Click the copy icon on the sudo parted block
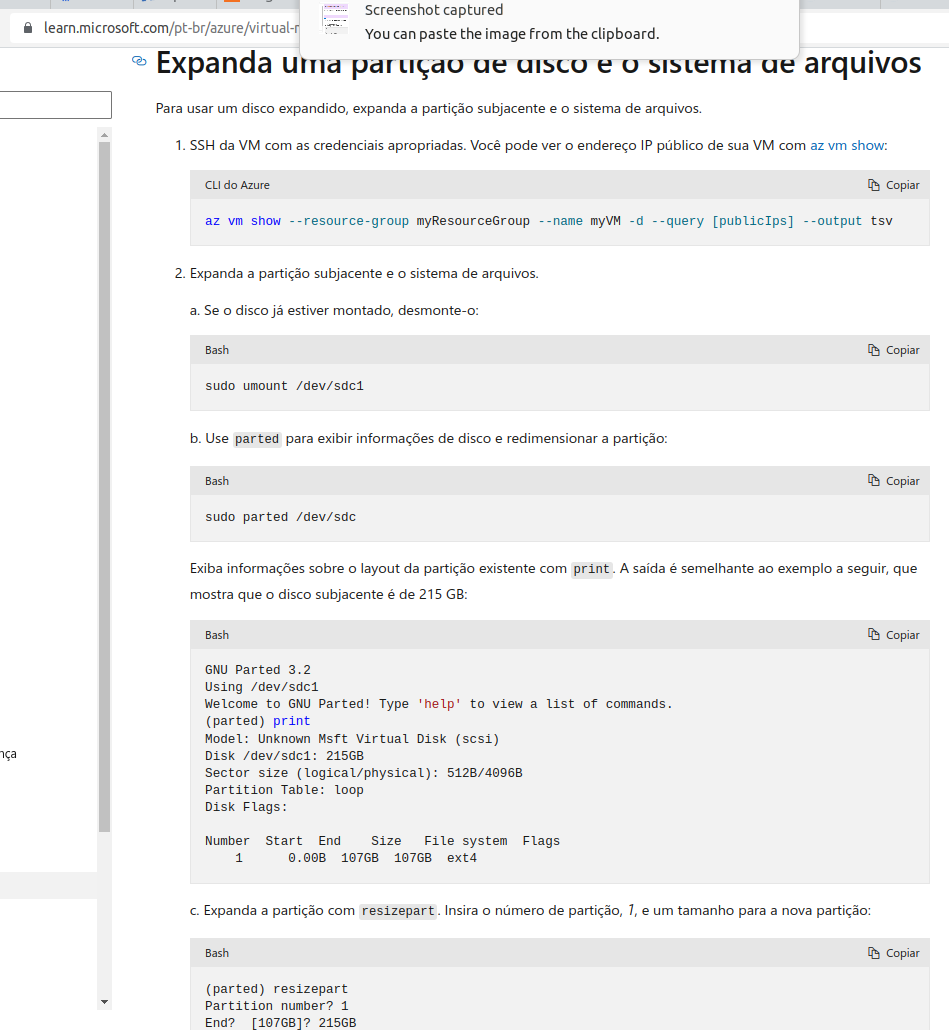 tap(876, 480)
